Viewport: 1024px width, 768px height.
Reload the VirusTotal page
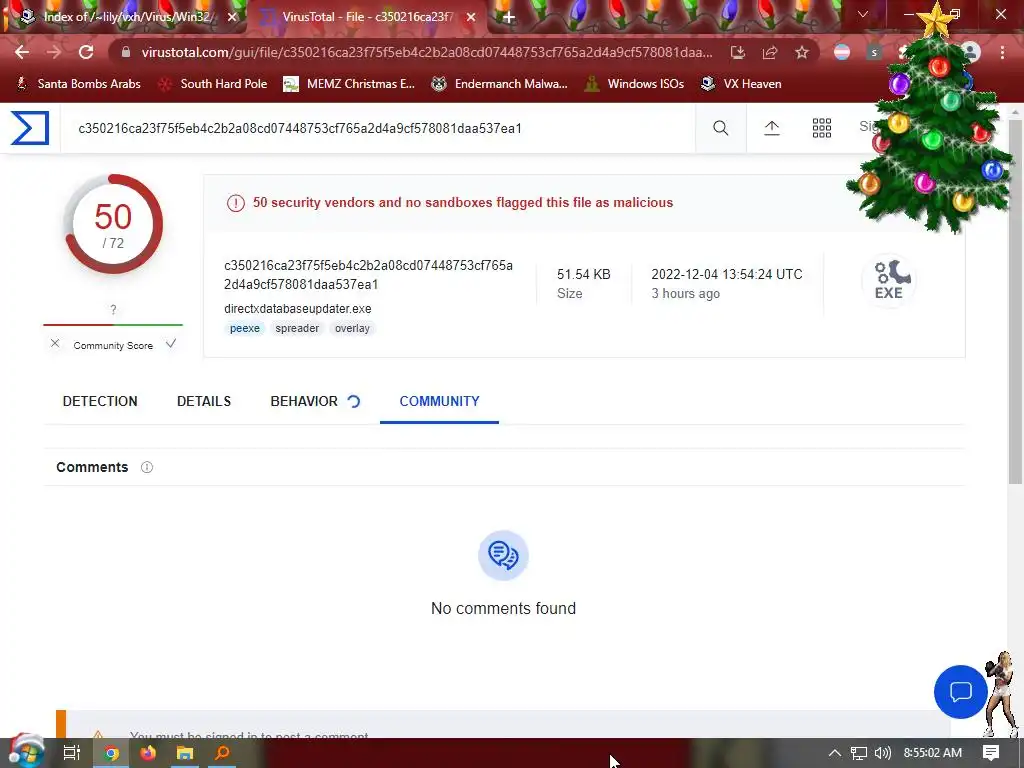tap(86, 52)
